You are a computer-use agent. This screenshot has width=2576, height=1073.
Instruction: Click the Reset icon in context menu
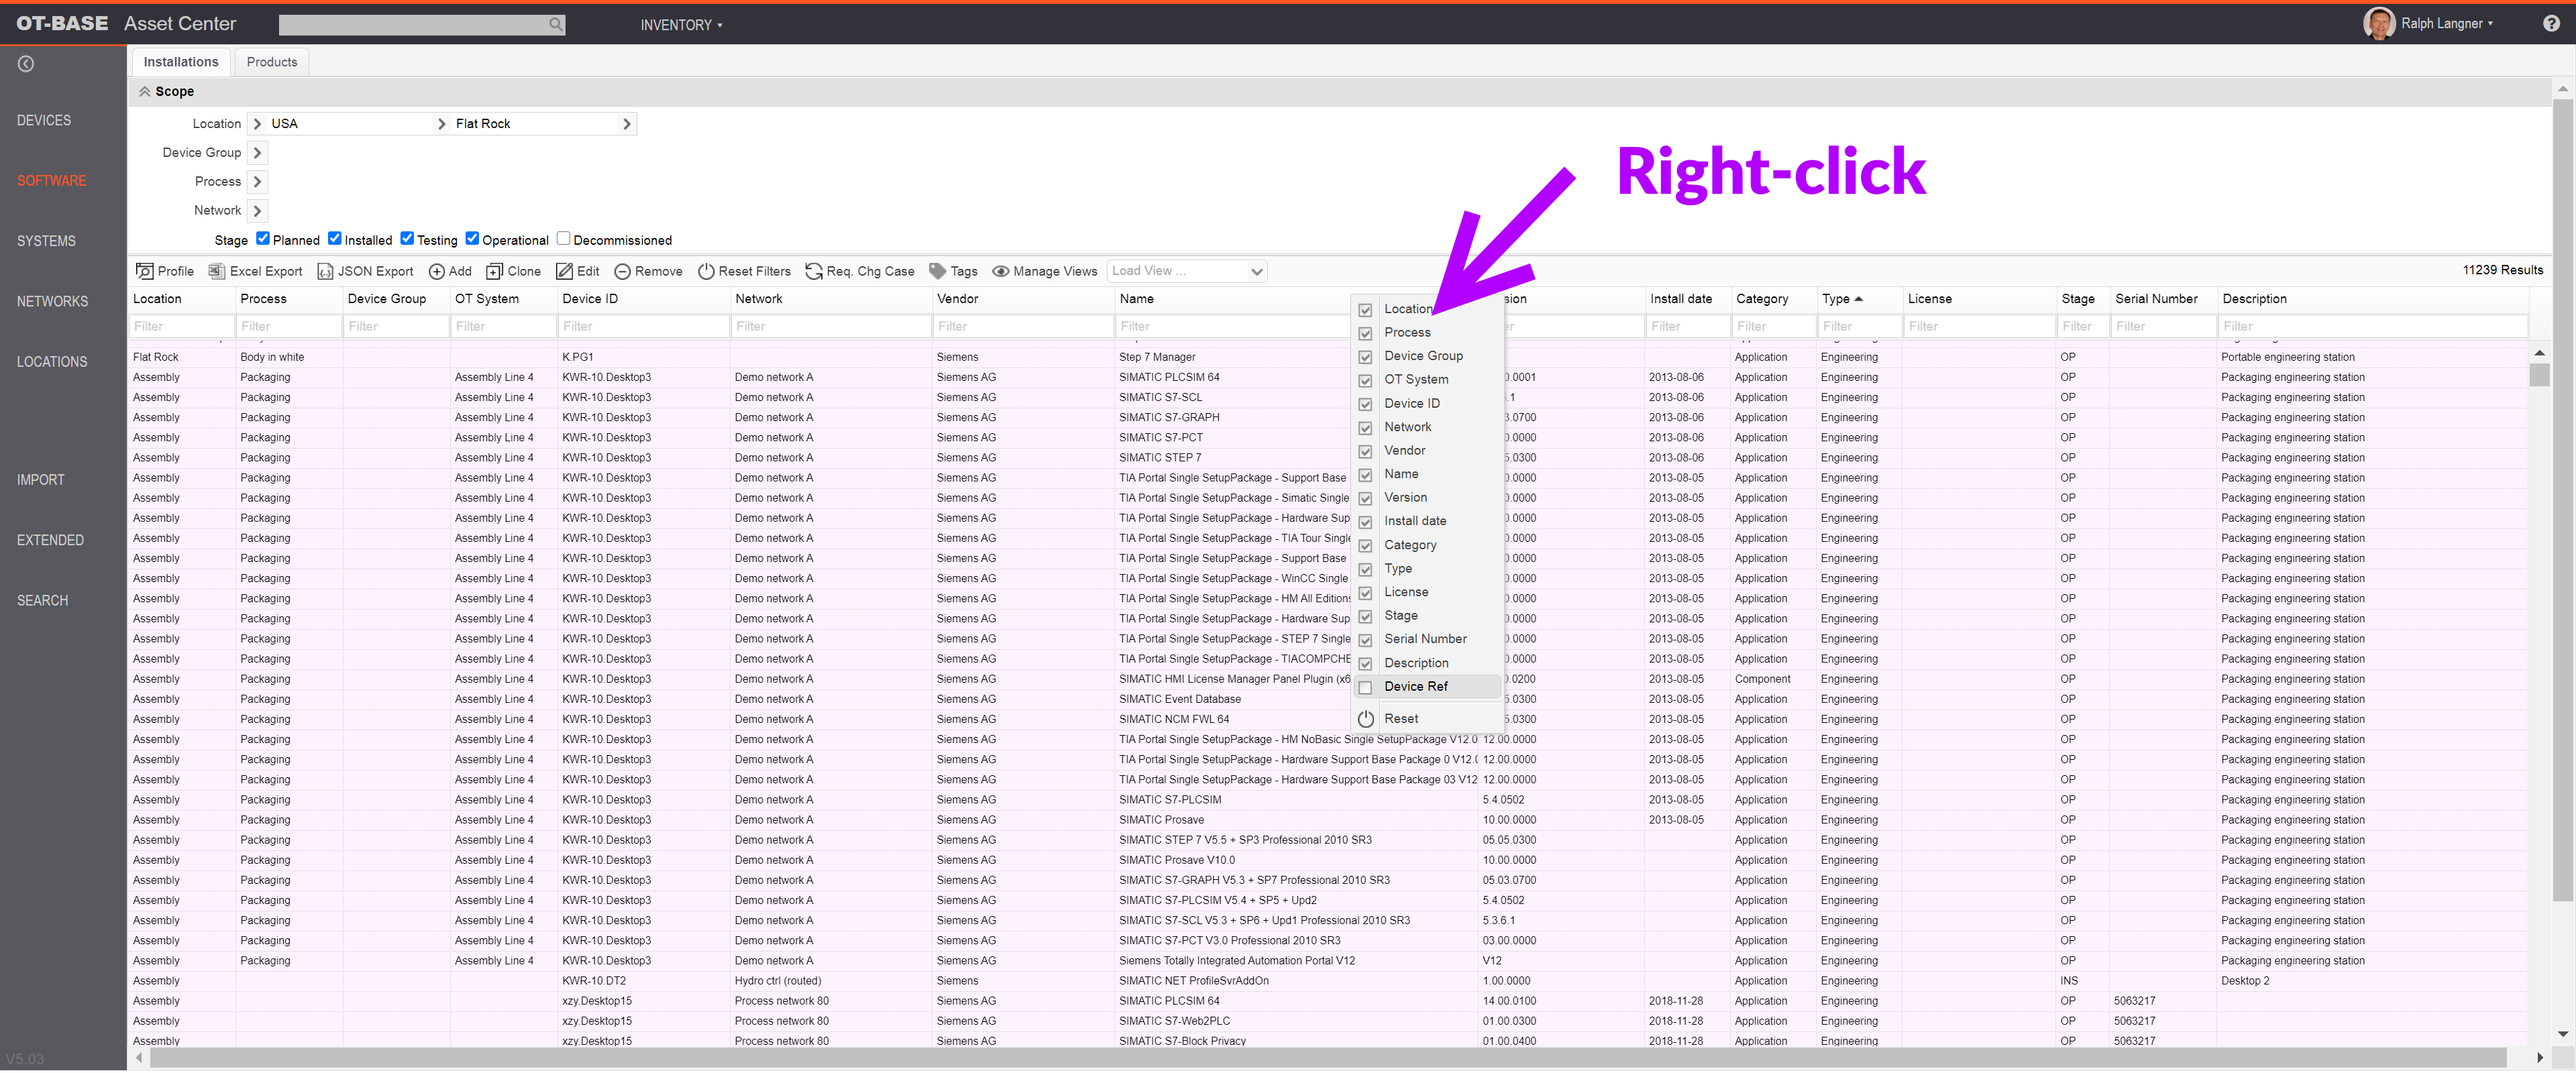[1365, 719]
